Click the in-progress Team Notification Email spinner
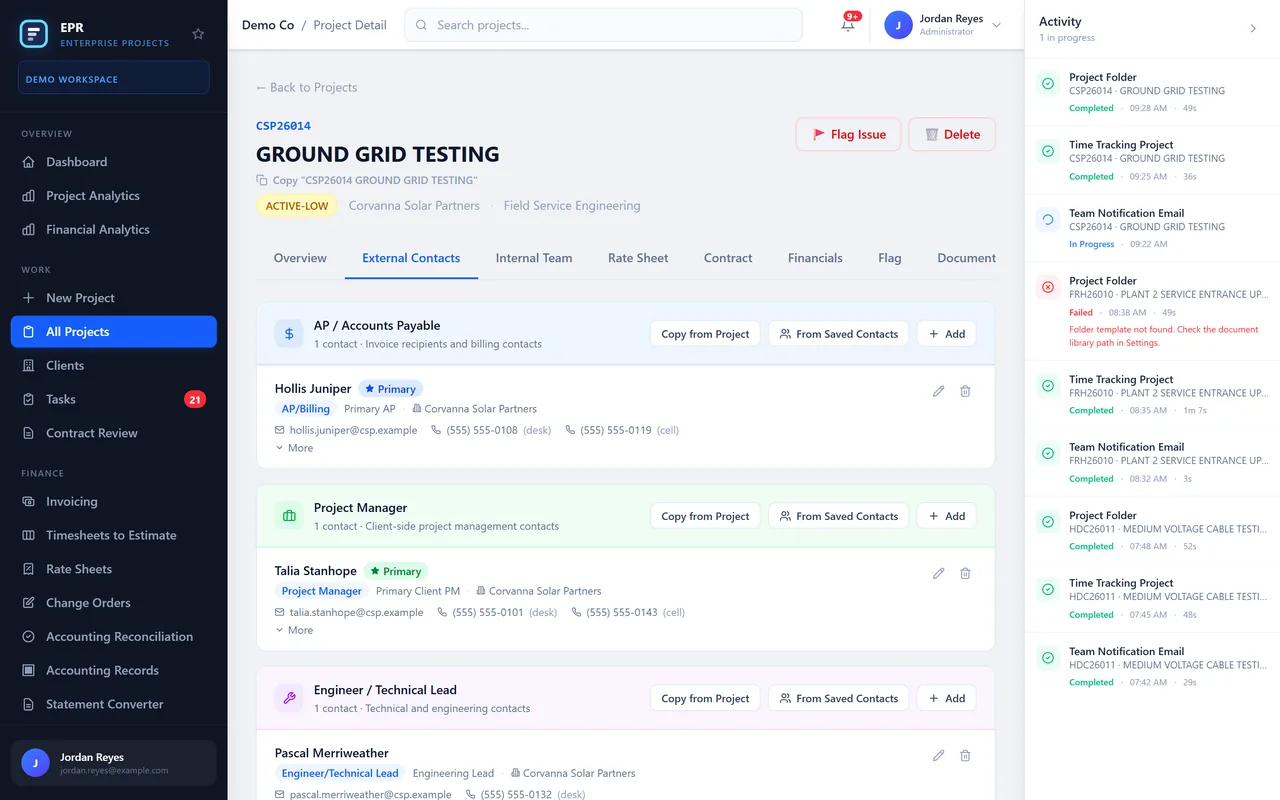 1048,219
